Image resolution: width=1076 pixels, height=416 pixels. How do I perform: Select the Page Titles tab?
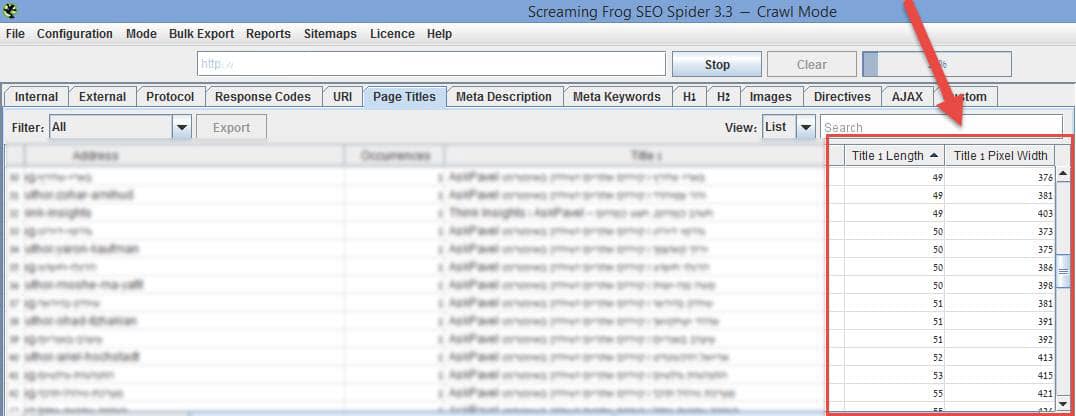tap(404, 97)
